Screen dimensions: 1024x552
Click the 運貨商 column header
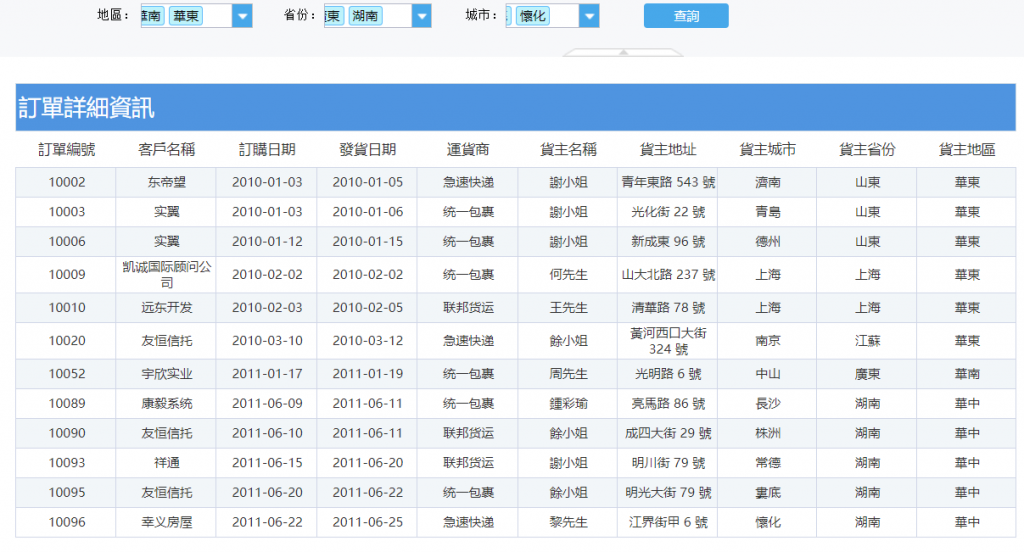click(x=468, y=150)
